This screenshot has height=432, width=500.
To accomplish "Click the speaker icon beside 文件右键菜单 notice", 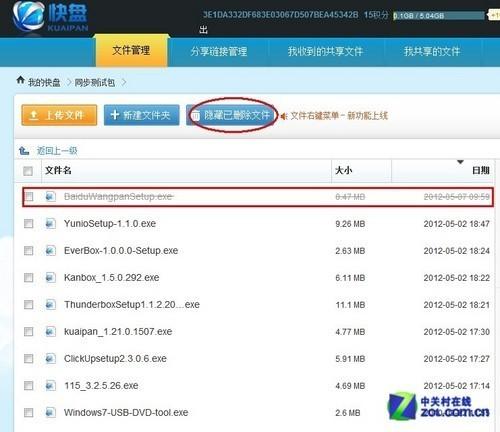I will [x=284, y=116].
